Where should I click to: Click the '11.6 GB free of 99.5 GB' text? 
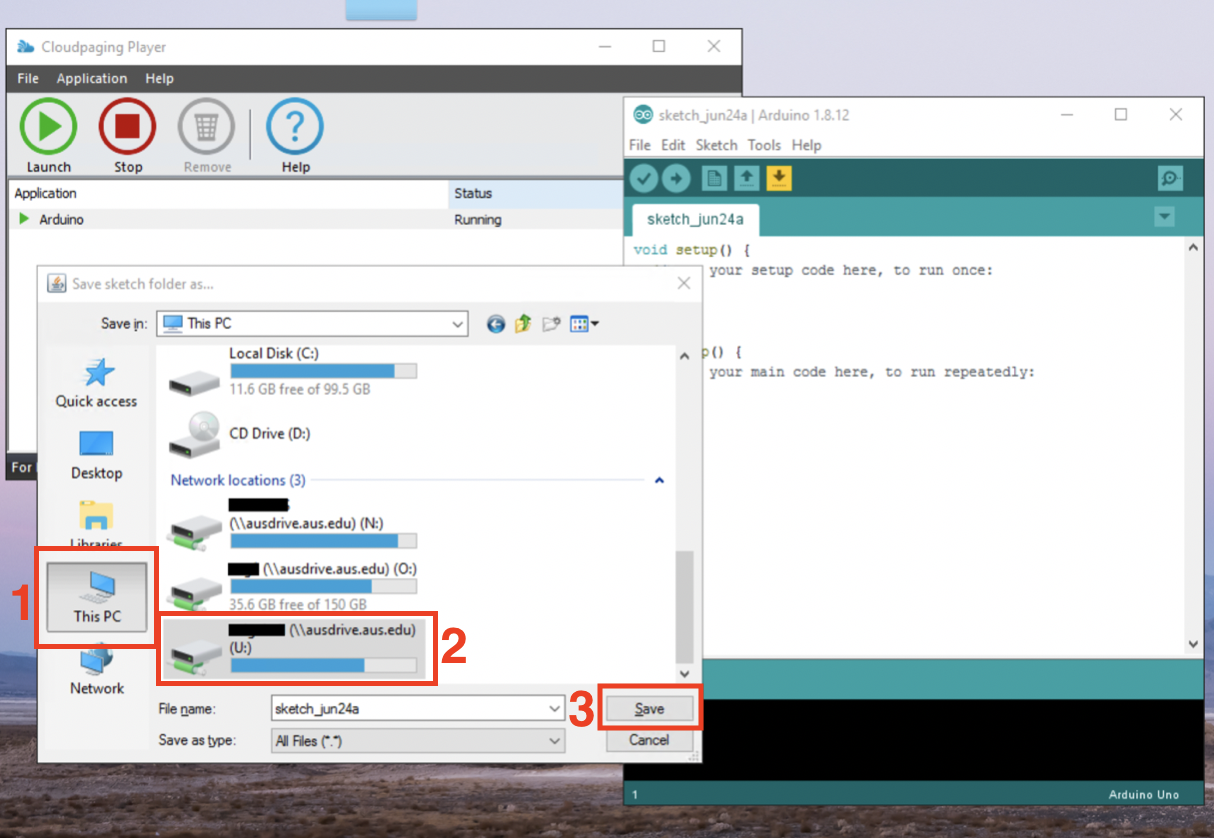click(x=299, y=389)
